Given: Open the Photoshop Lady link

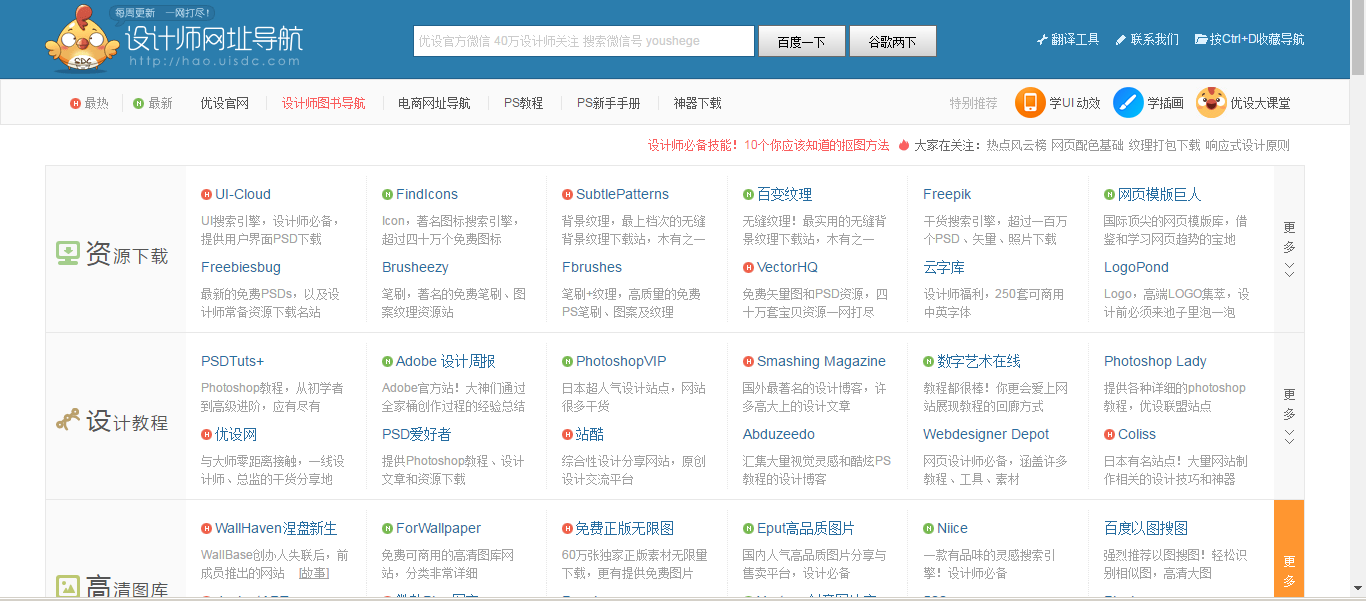Looking at the screenshot, I should 1155,361.
